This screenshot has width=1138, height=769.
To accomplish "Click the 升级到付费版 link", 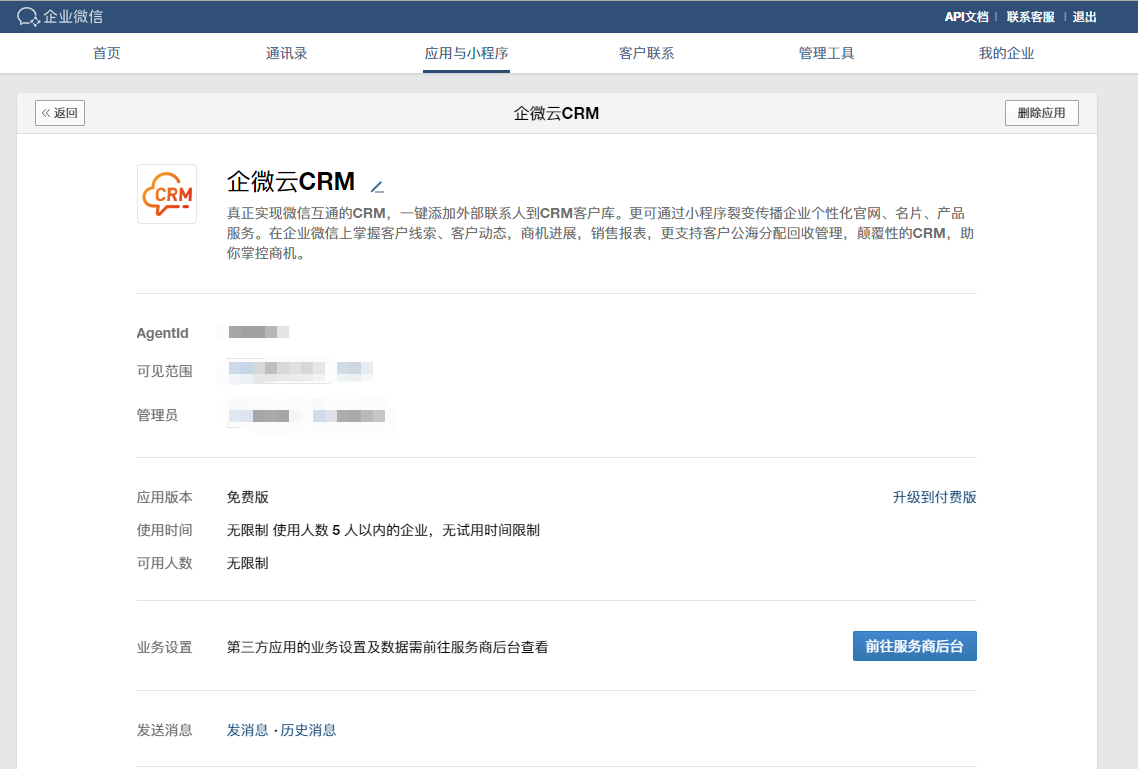I will click(x=935, y=497).
